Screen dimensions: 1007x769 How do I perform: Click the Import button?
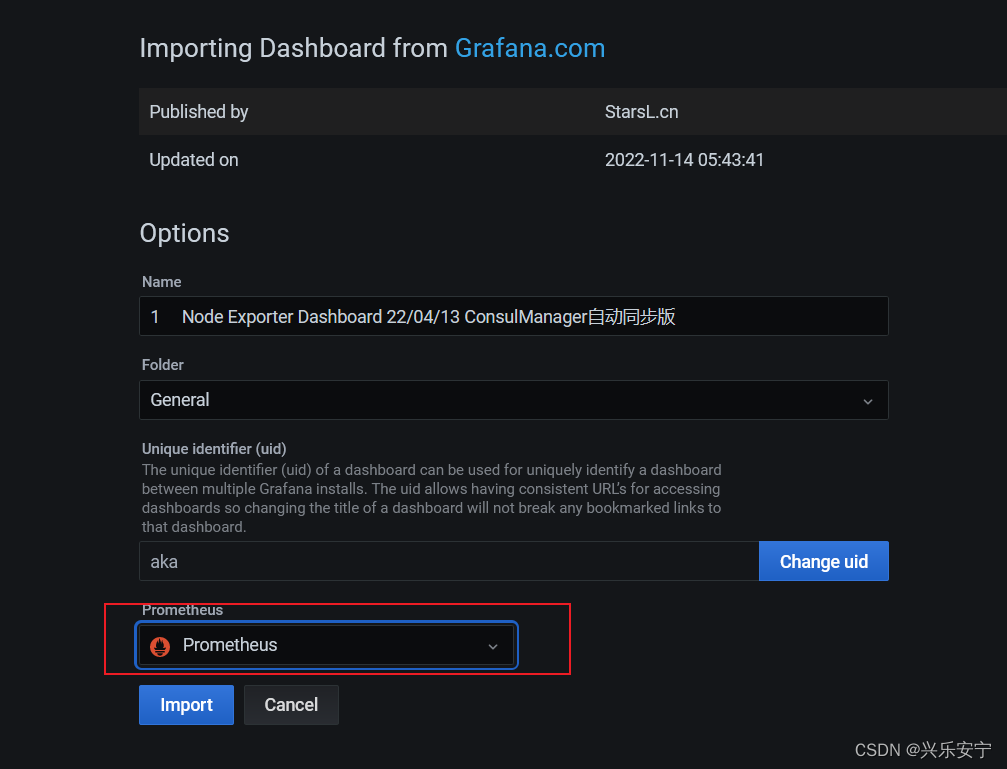pyautogui.click(x=186, y=705)
